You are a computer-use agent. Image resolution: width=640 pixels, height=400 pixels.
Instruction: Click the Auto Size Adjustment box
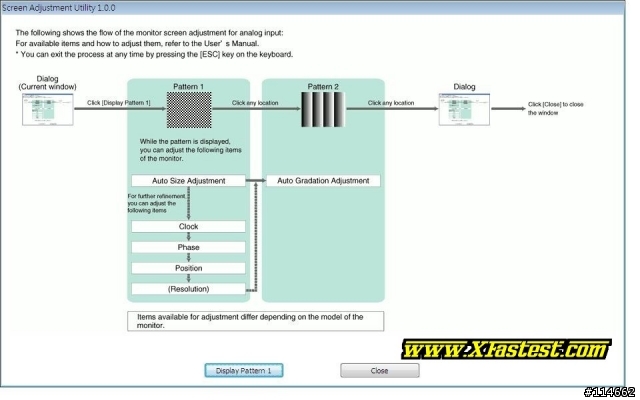(189, 181)
